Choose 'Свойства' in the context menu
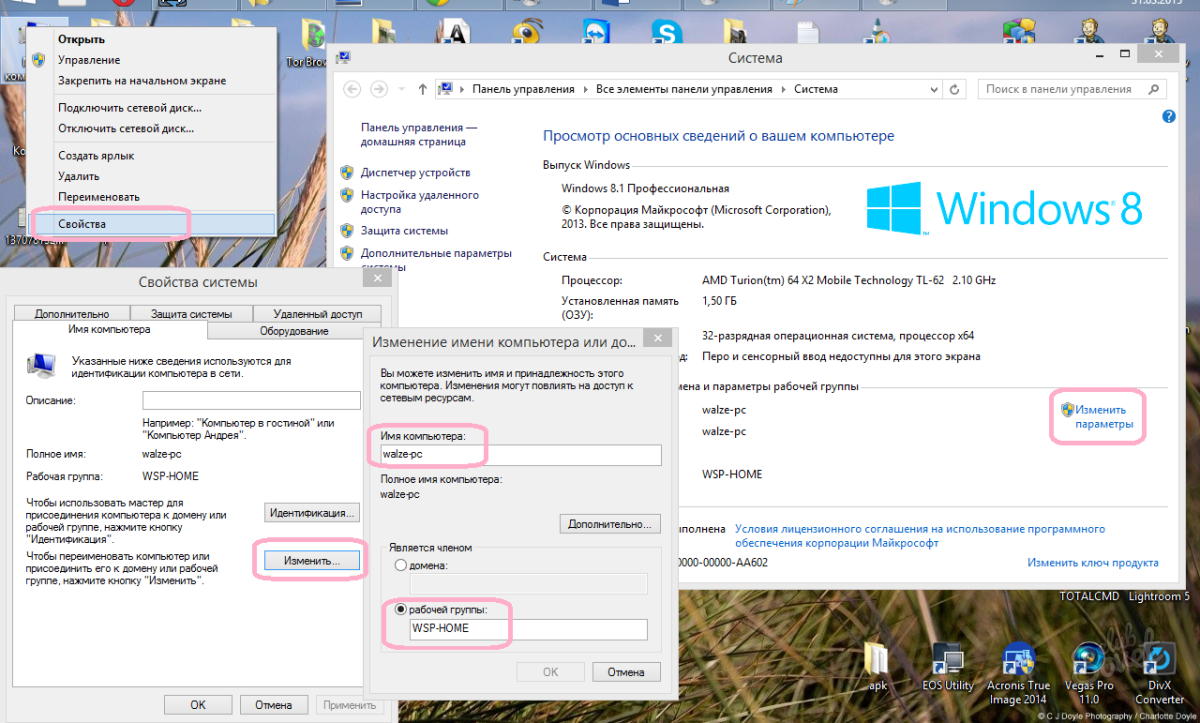The height and width of the screenshot is (723, 1200). pyautogui.click(x=82, y=224)
